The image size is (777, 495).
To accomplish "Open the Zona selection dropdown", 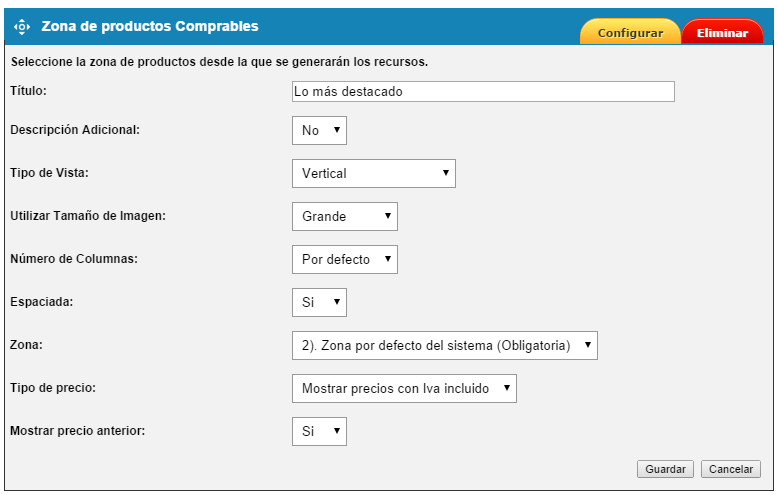I will (x=444, y=345).
